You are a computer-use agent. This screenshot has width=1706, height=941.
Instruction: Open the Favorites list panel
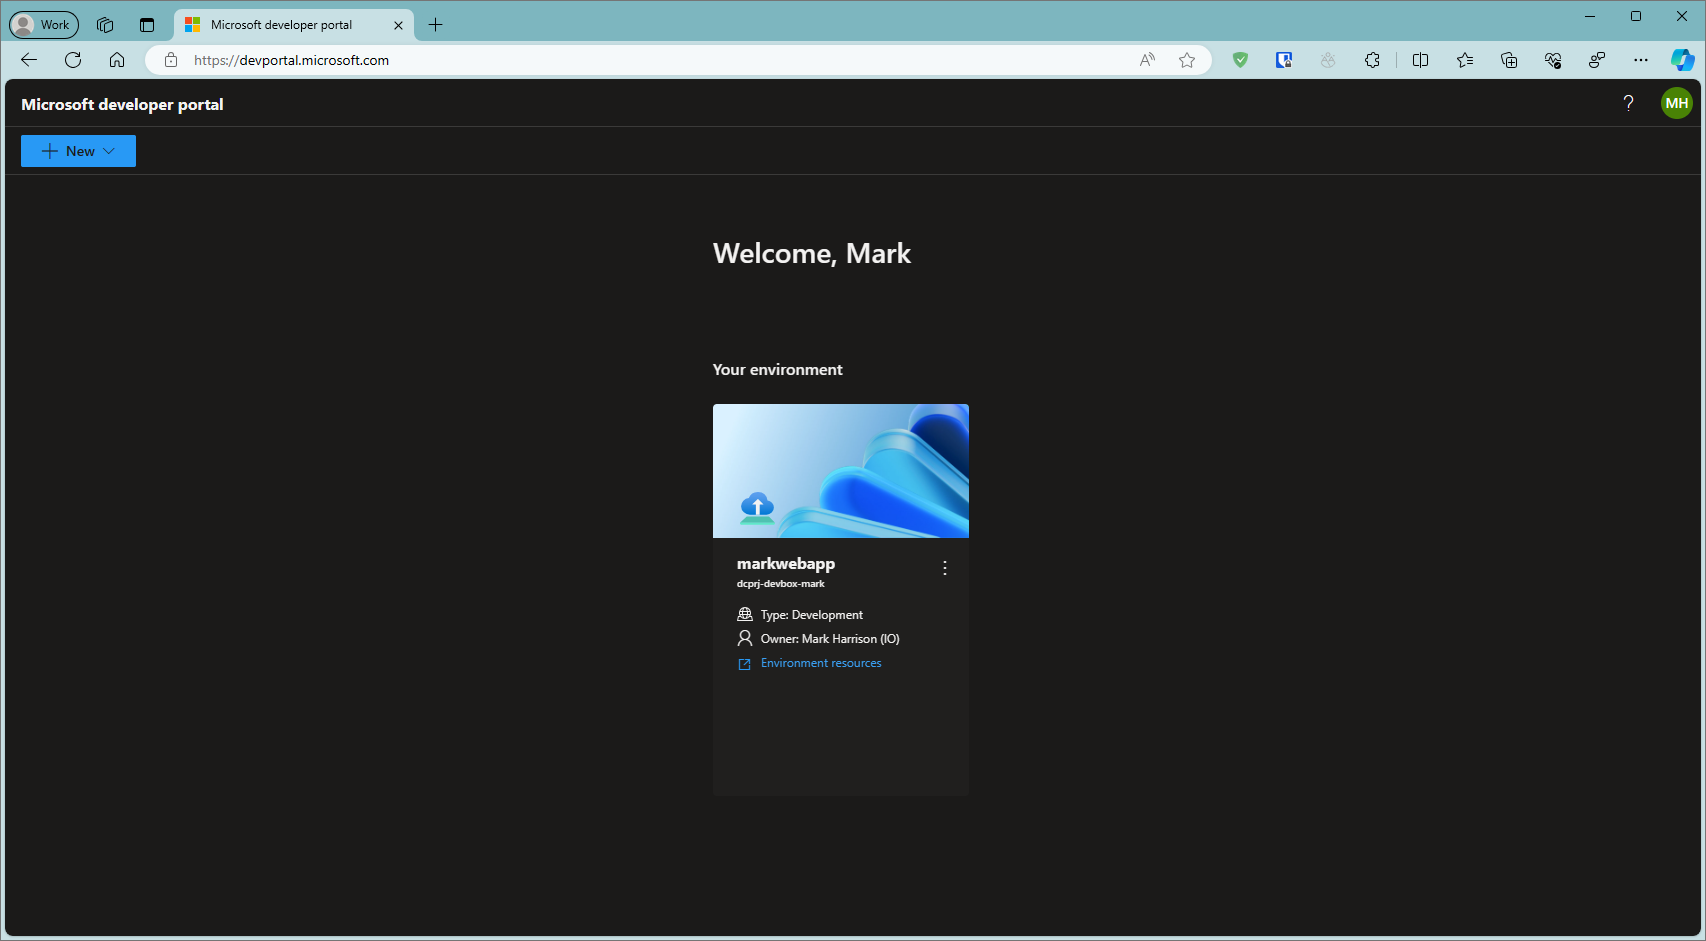click(x=1465, y=60)
